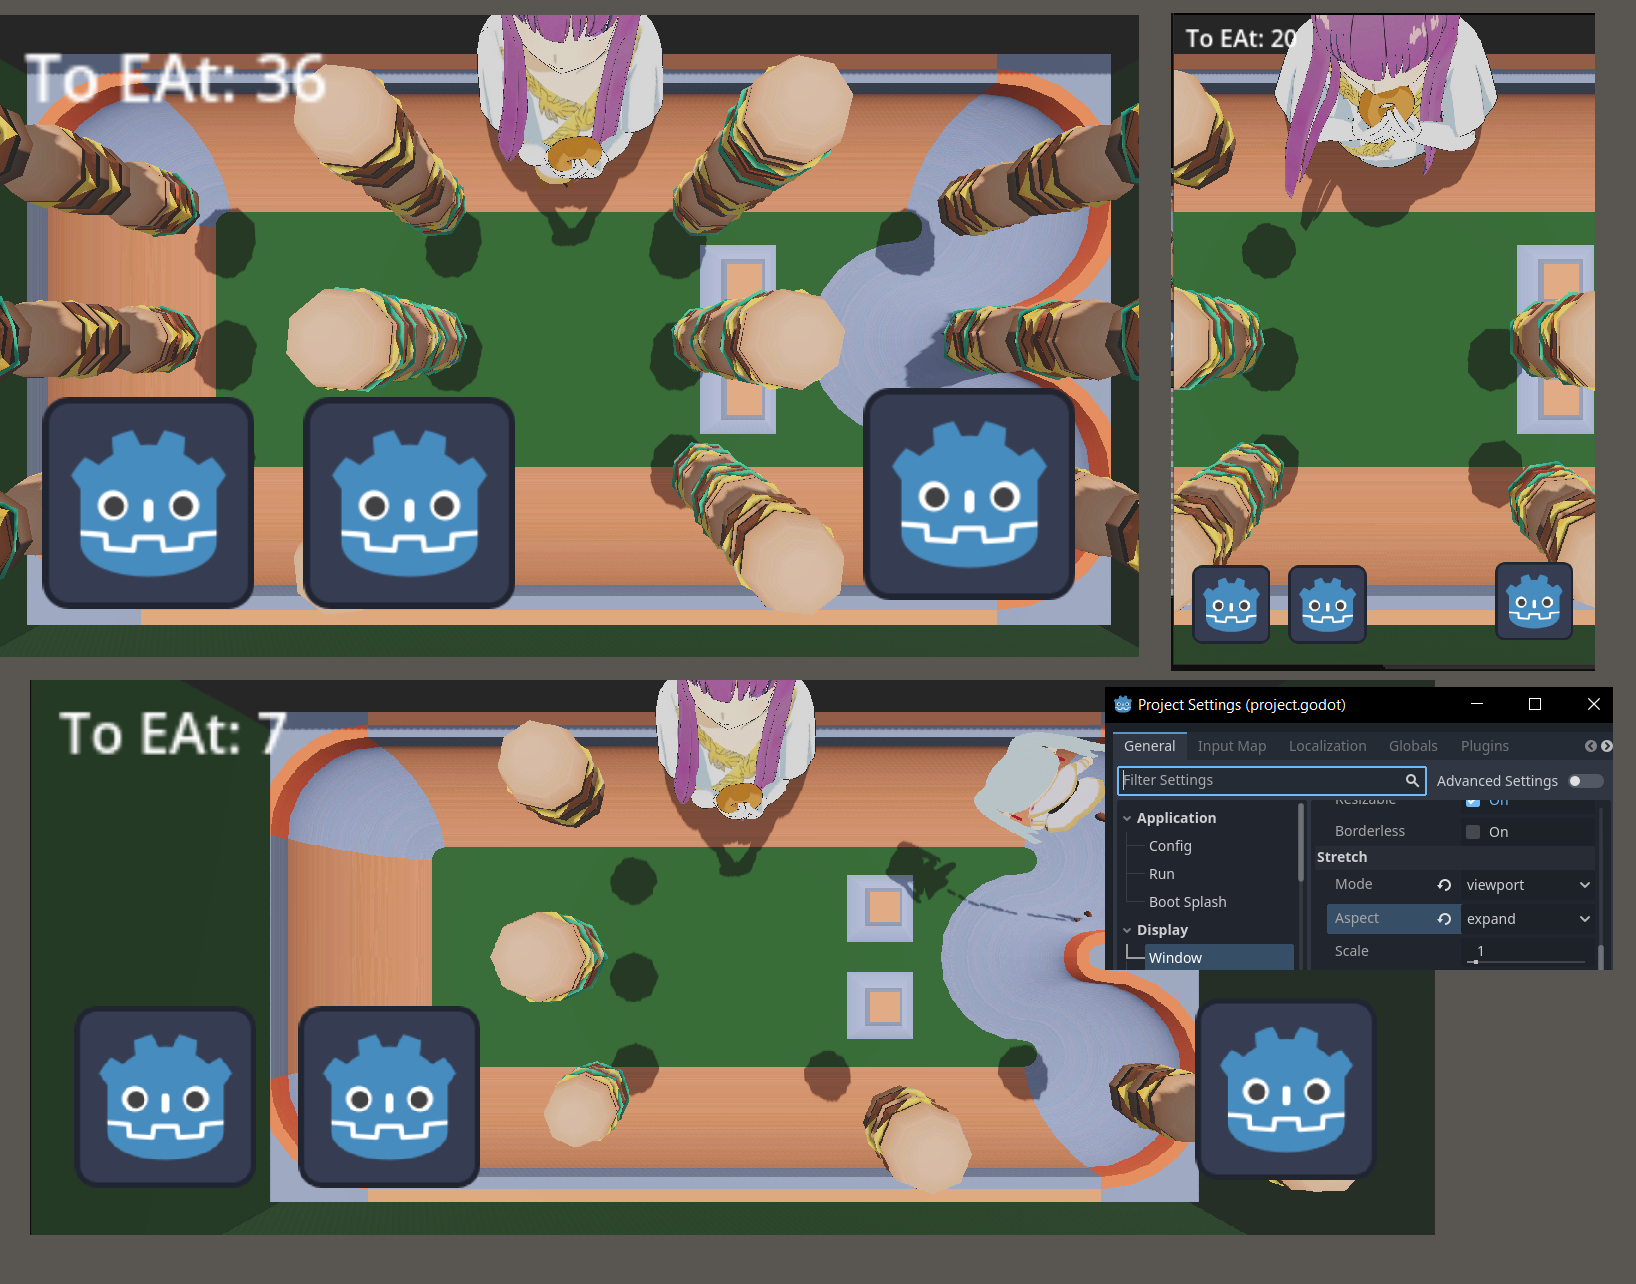The image size is (1636, 1284).
Task: Switch to the Globals tab
Action: pos(1413,746)
